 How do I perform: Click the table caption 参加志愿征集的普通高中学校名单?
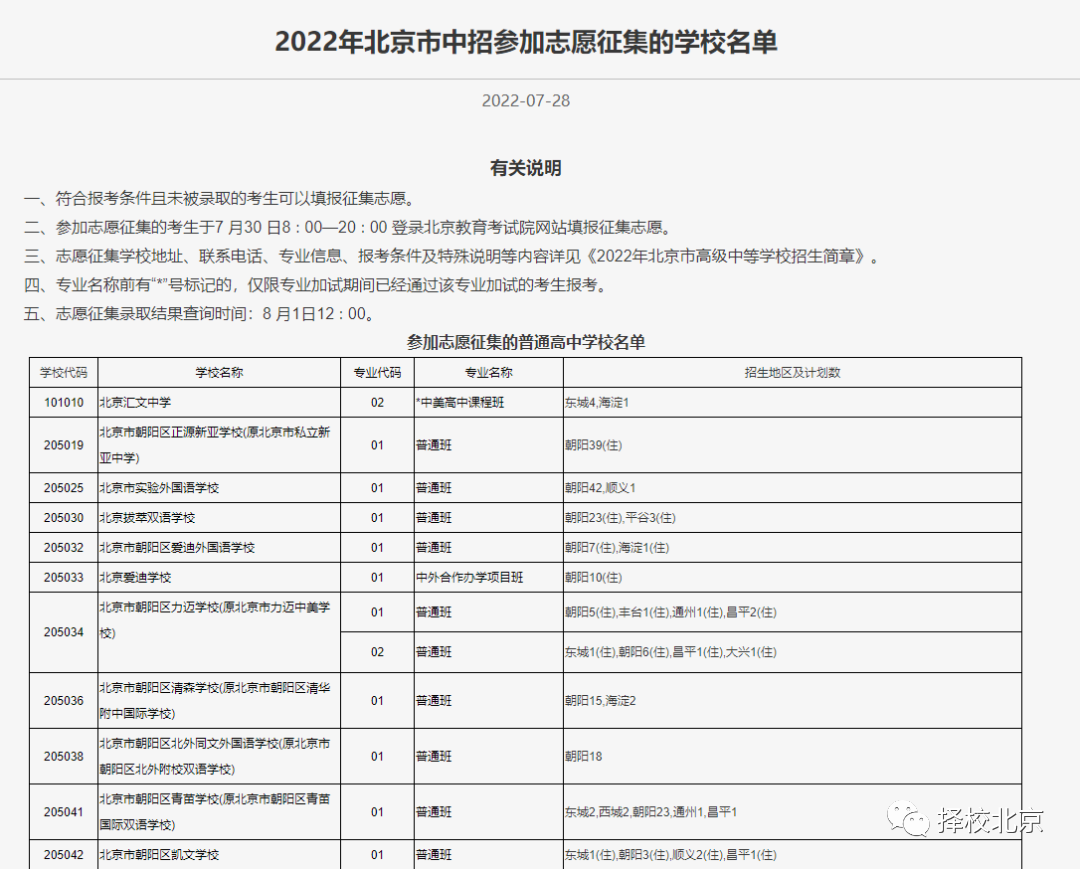coord(526,342)
